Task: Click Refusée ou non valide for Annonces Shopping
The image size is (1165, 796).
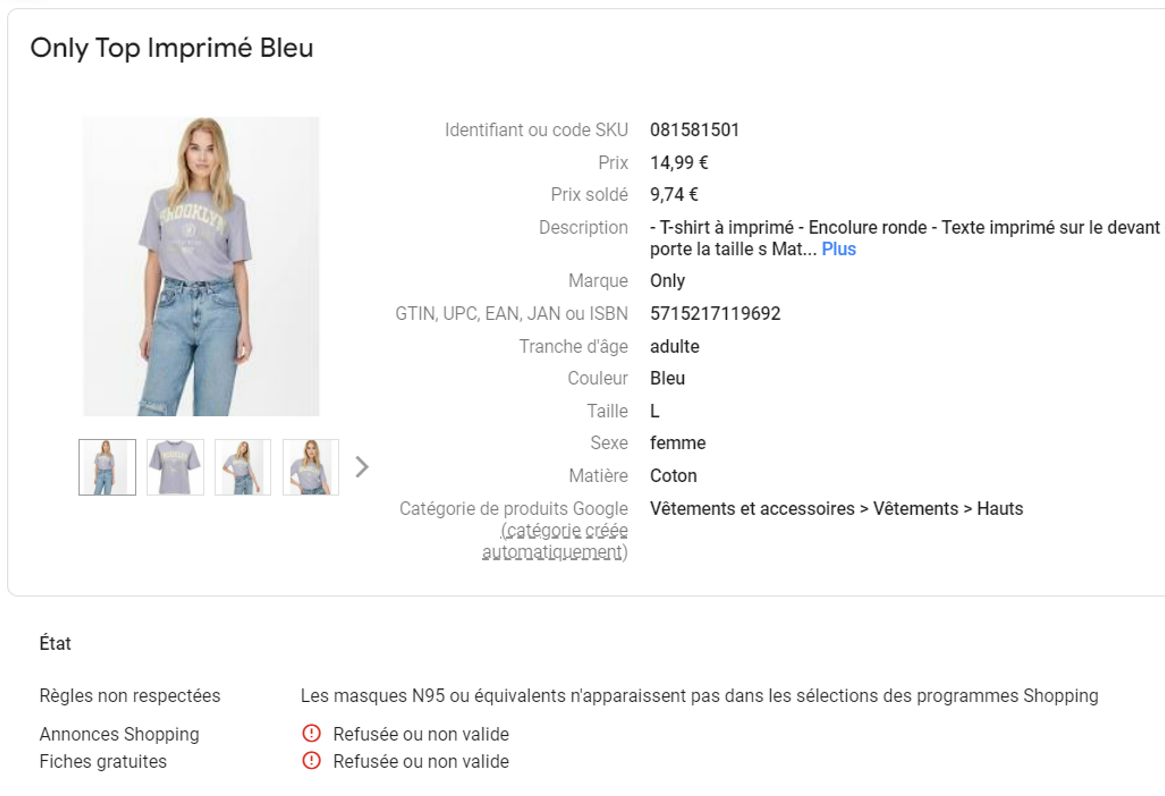Action: point(421,734)
